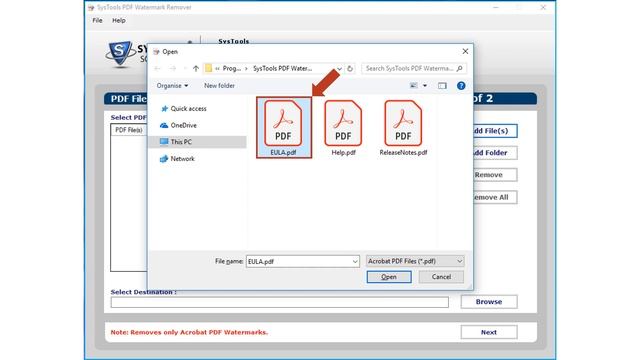Click the Prog... breadcrumb segment

[x=231, y=69]
